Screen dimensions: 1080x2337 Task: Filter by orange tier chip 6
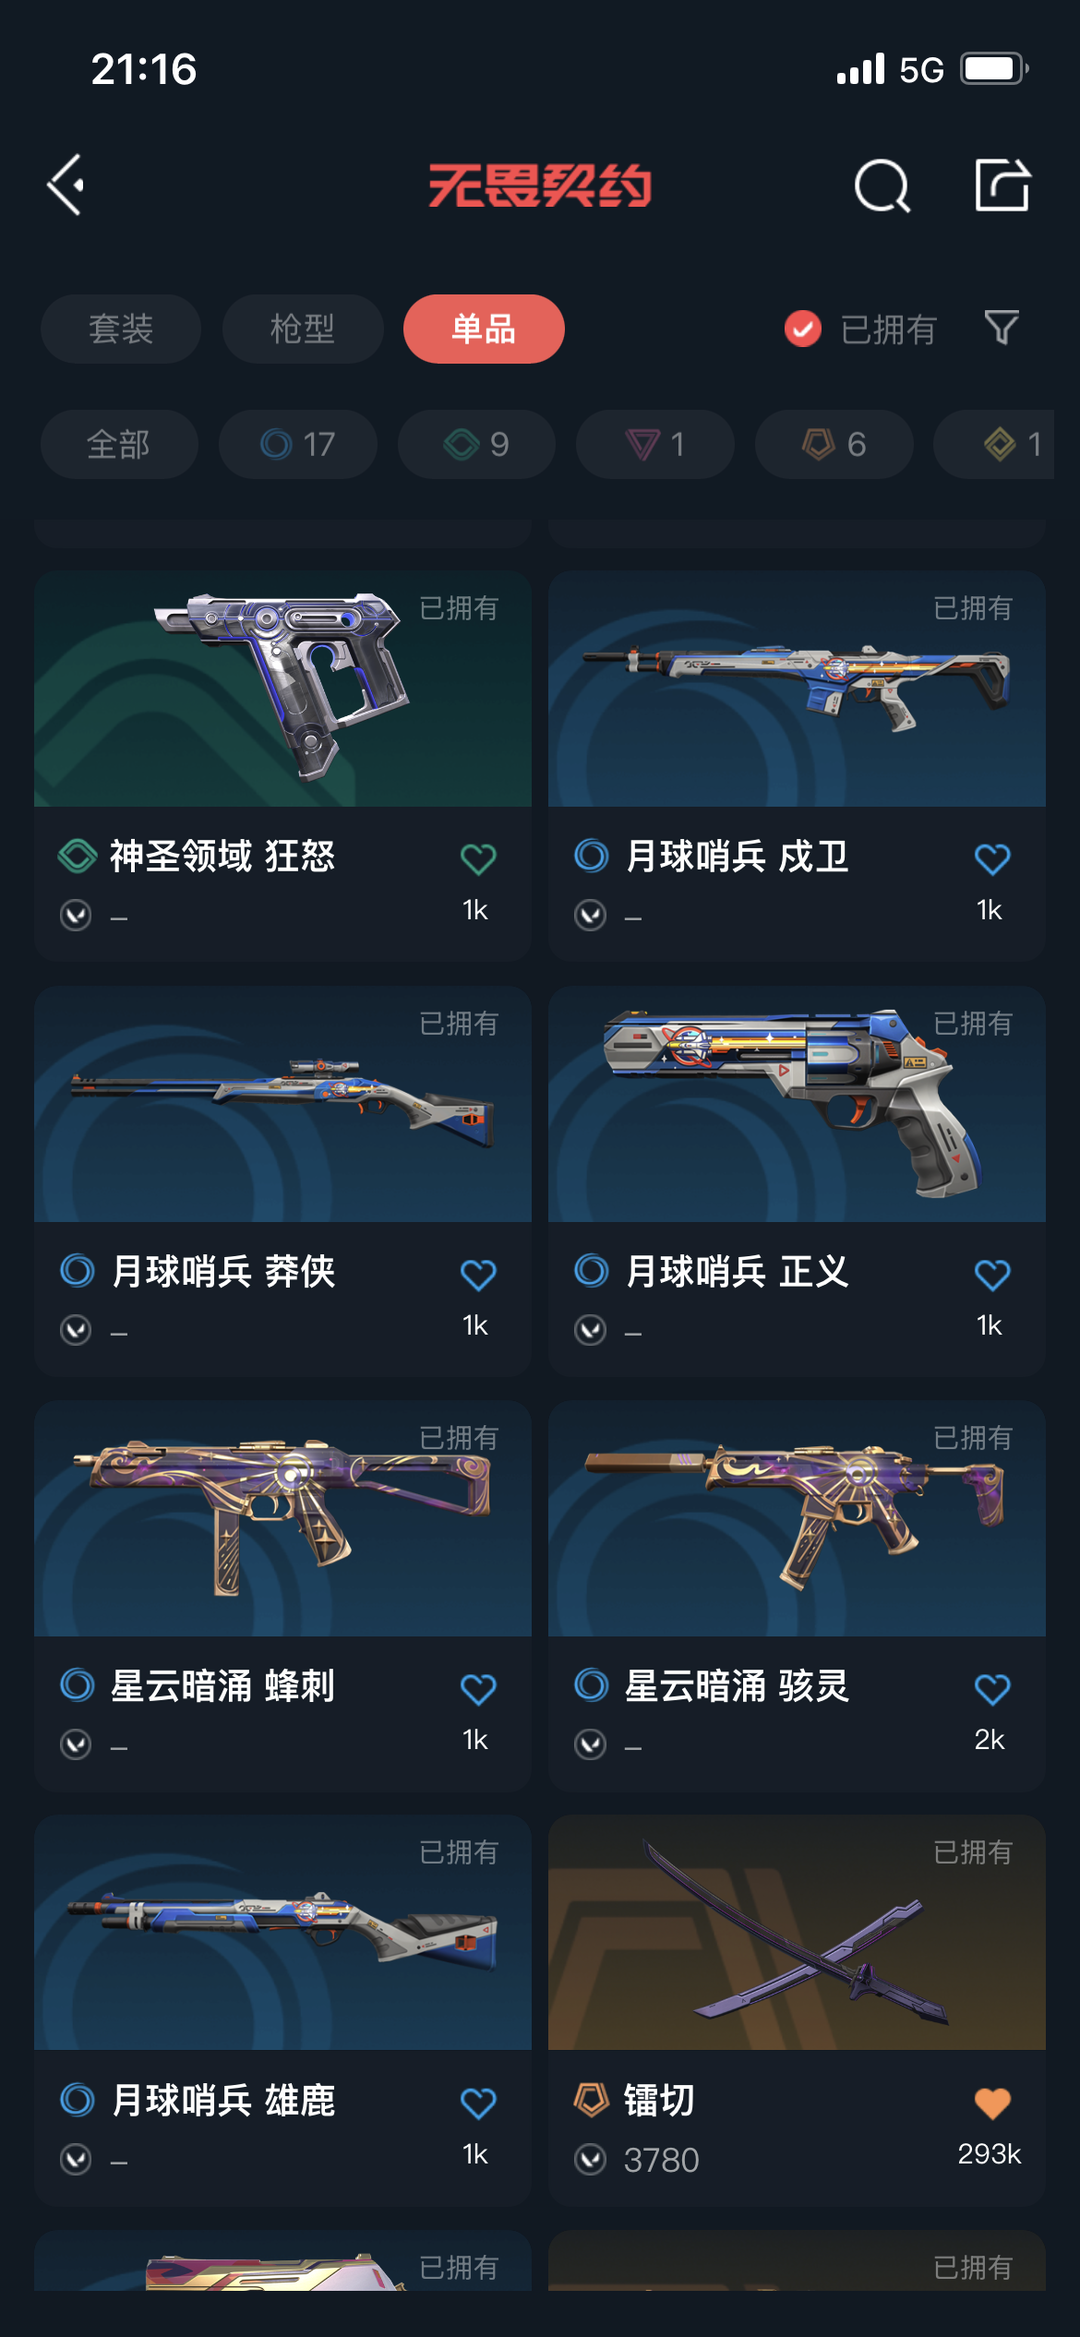834,444
